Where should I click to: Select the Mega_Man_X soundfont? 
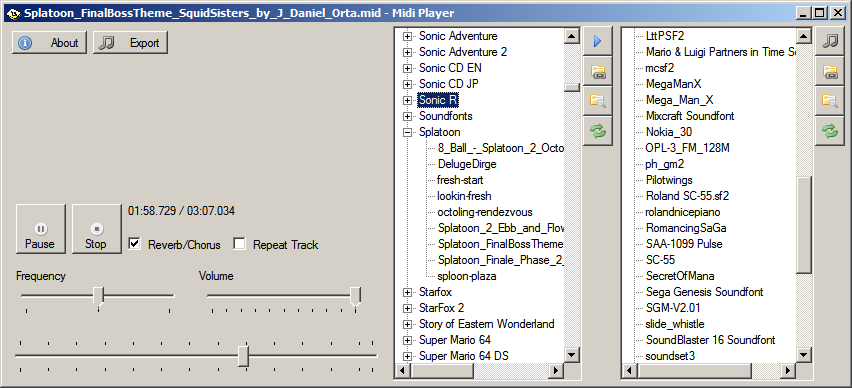[680, 101]
